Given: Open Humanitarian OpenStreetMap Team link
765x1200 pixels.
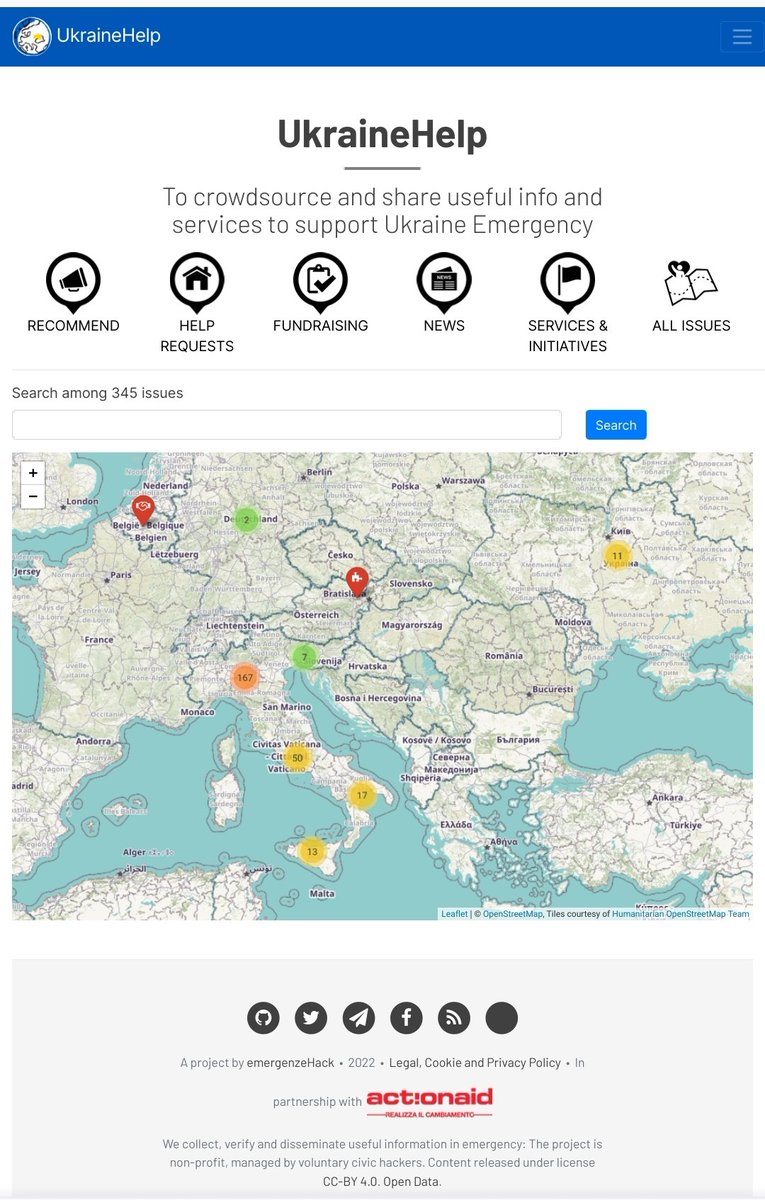Looking at the screenshot, I should click(681, 914).
